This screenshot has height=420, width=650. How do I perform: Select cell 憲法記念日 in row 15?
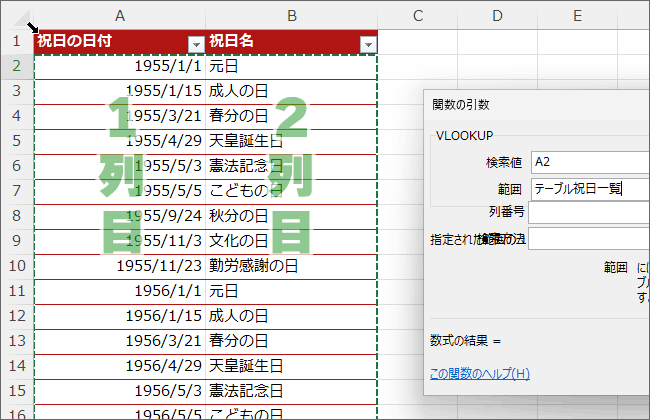pyautogui.click(x=291, y=391)
